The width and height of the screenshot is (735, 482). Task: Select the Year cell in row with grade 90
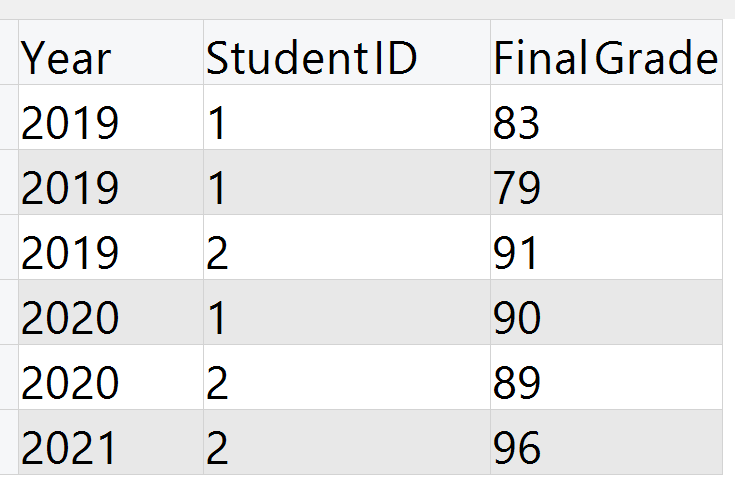[x=111, y=312]
